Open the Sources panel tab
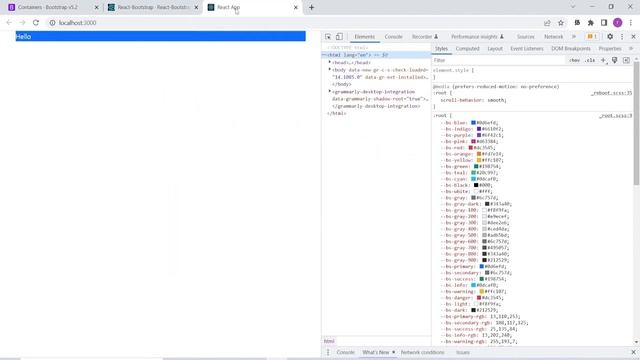 (526, 37)
